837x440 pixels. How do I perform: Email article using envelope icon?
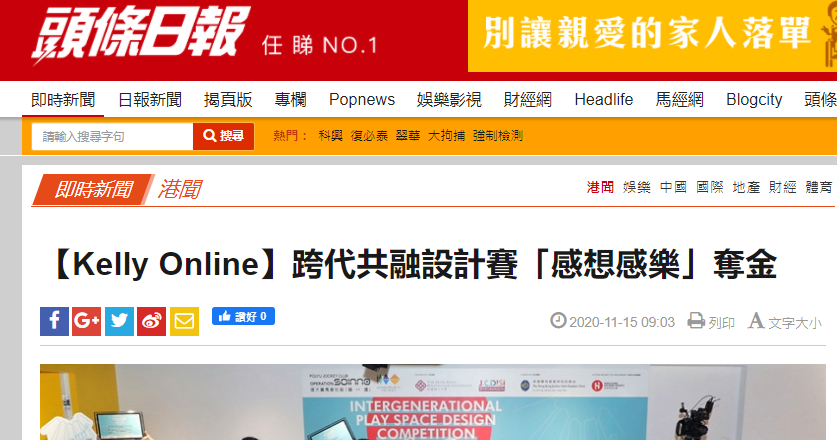coord(184,321)
